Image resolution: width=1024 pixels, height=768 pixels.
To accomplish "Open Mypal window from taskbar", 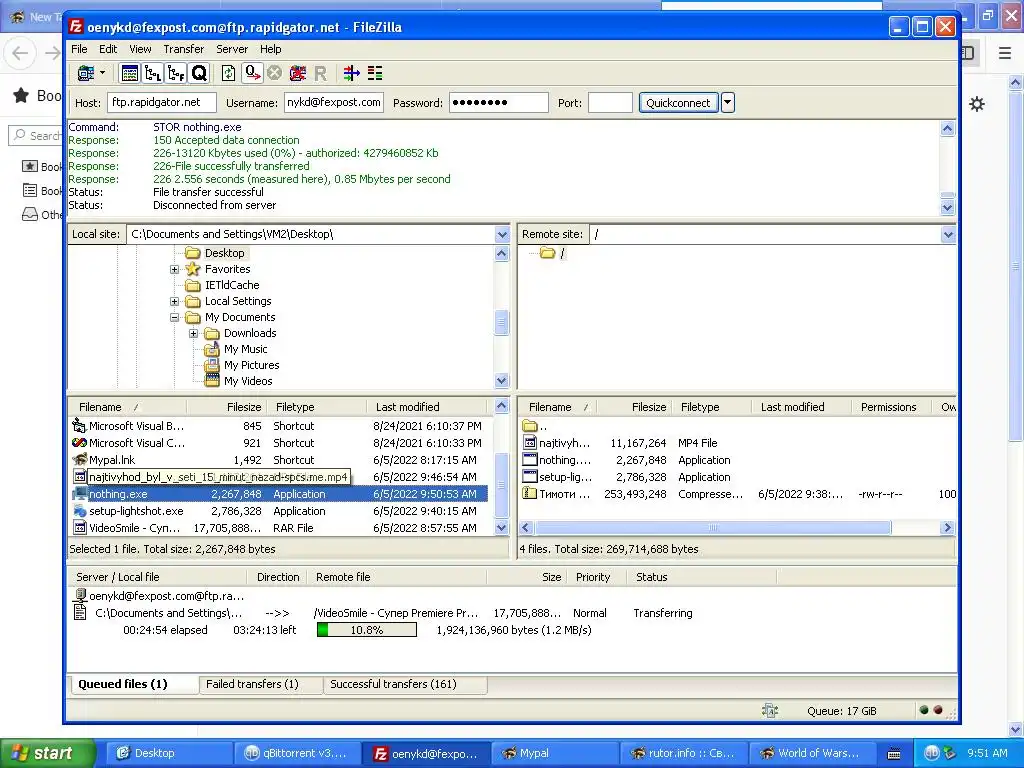I will click(554, 753).
